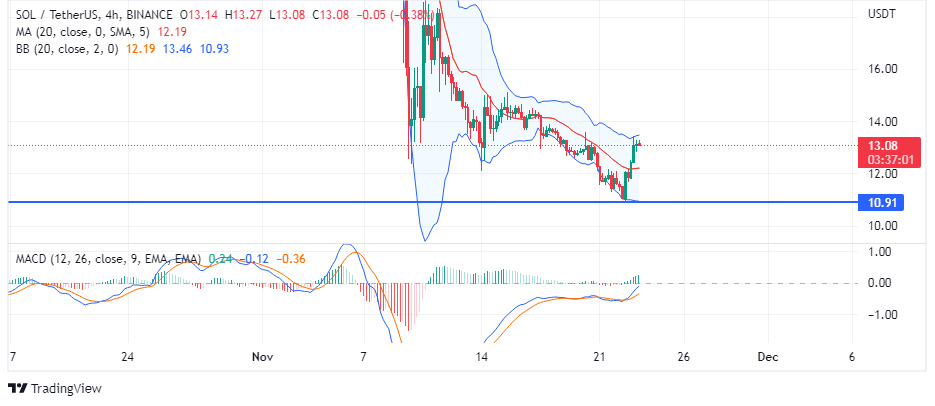Click the 16.00 price axis label
935x406 pixels.
883,69
